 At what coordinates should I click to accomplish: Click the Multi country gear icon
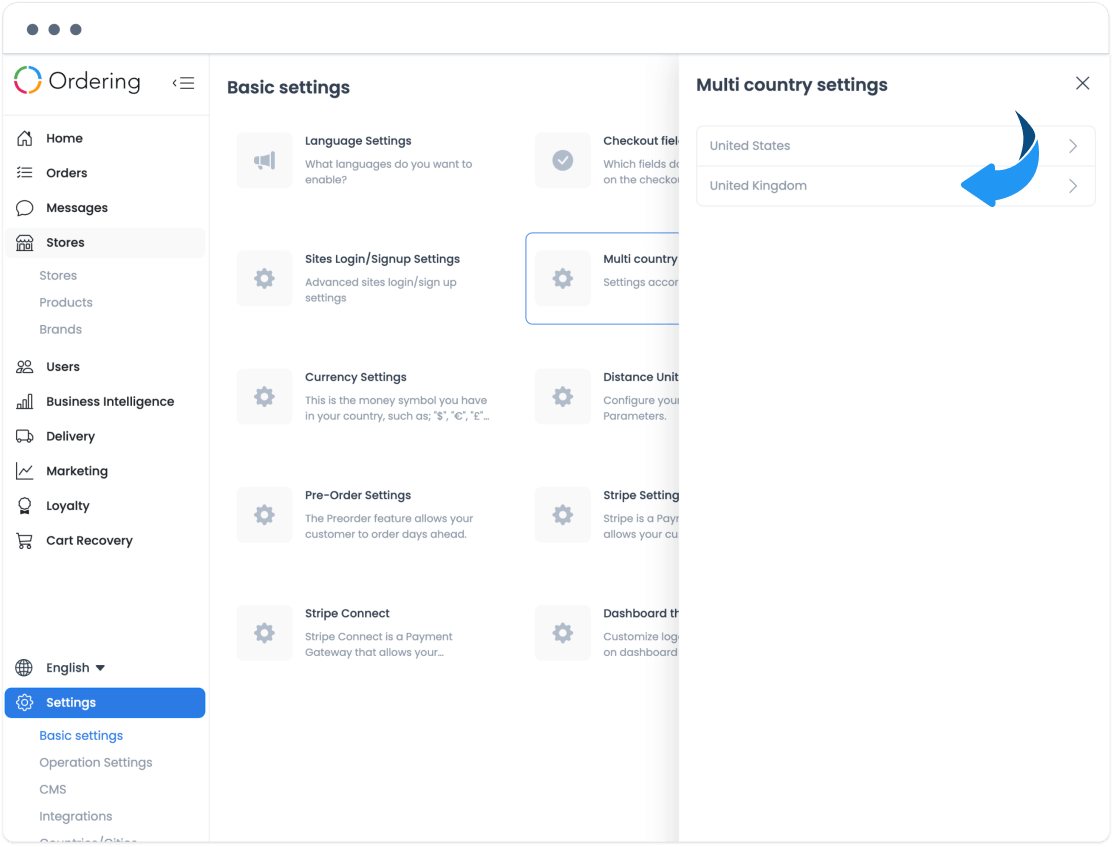pyautogui.click(x=563, y=278)
